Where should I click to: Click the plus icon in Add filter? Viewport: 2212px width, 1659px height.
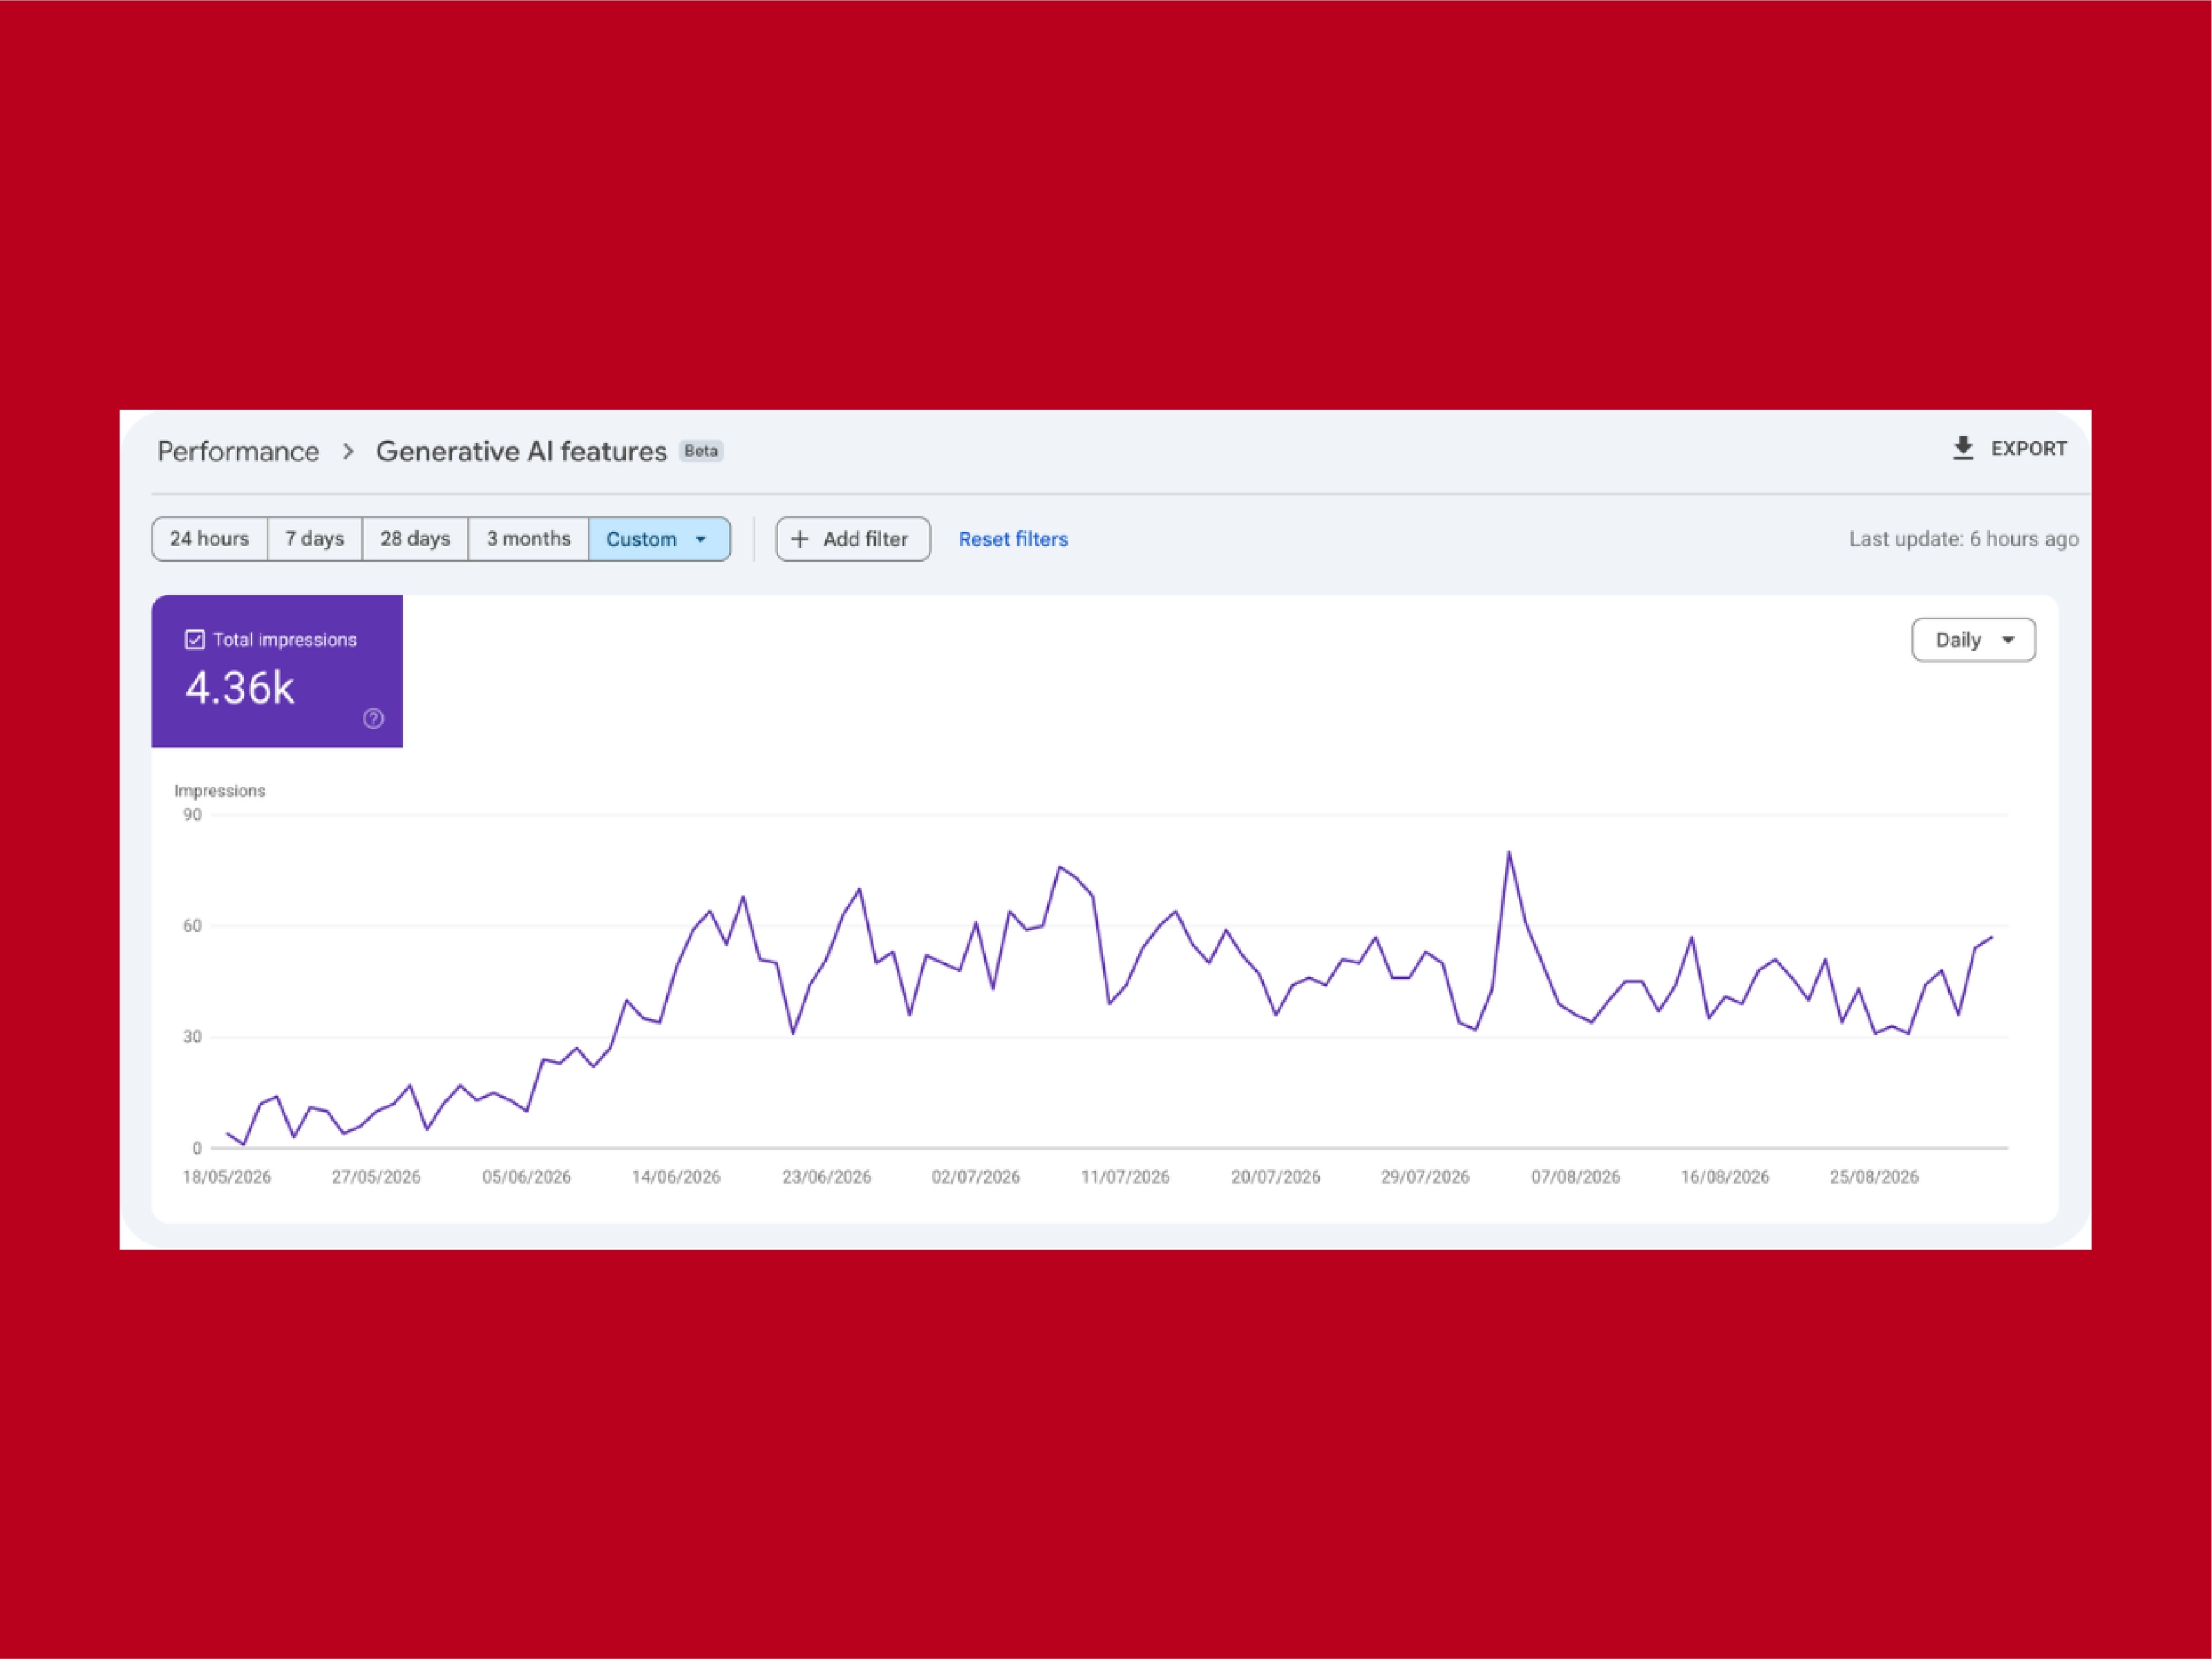point(800,539)
